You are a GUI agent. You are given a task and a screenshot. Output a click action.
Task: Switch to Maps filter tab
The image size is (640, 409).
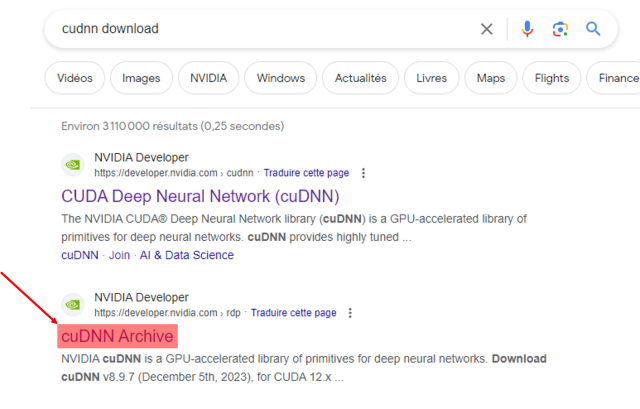point(491,78)
